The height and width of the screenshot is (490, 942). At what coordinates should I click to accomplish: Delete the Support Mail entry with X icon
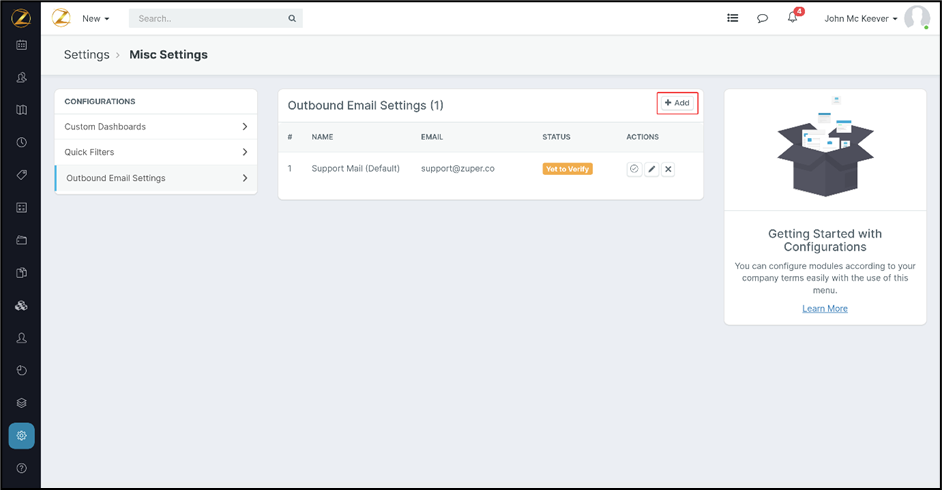[668, 169]
